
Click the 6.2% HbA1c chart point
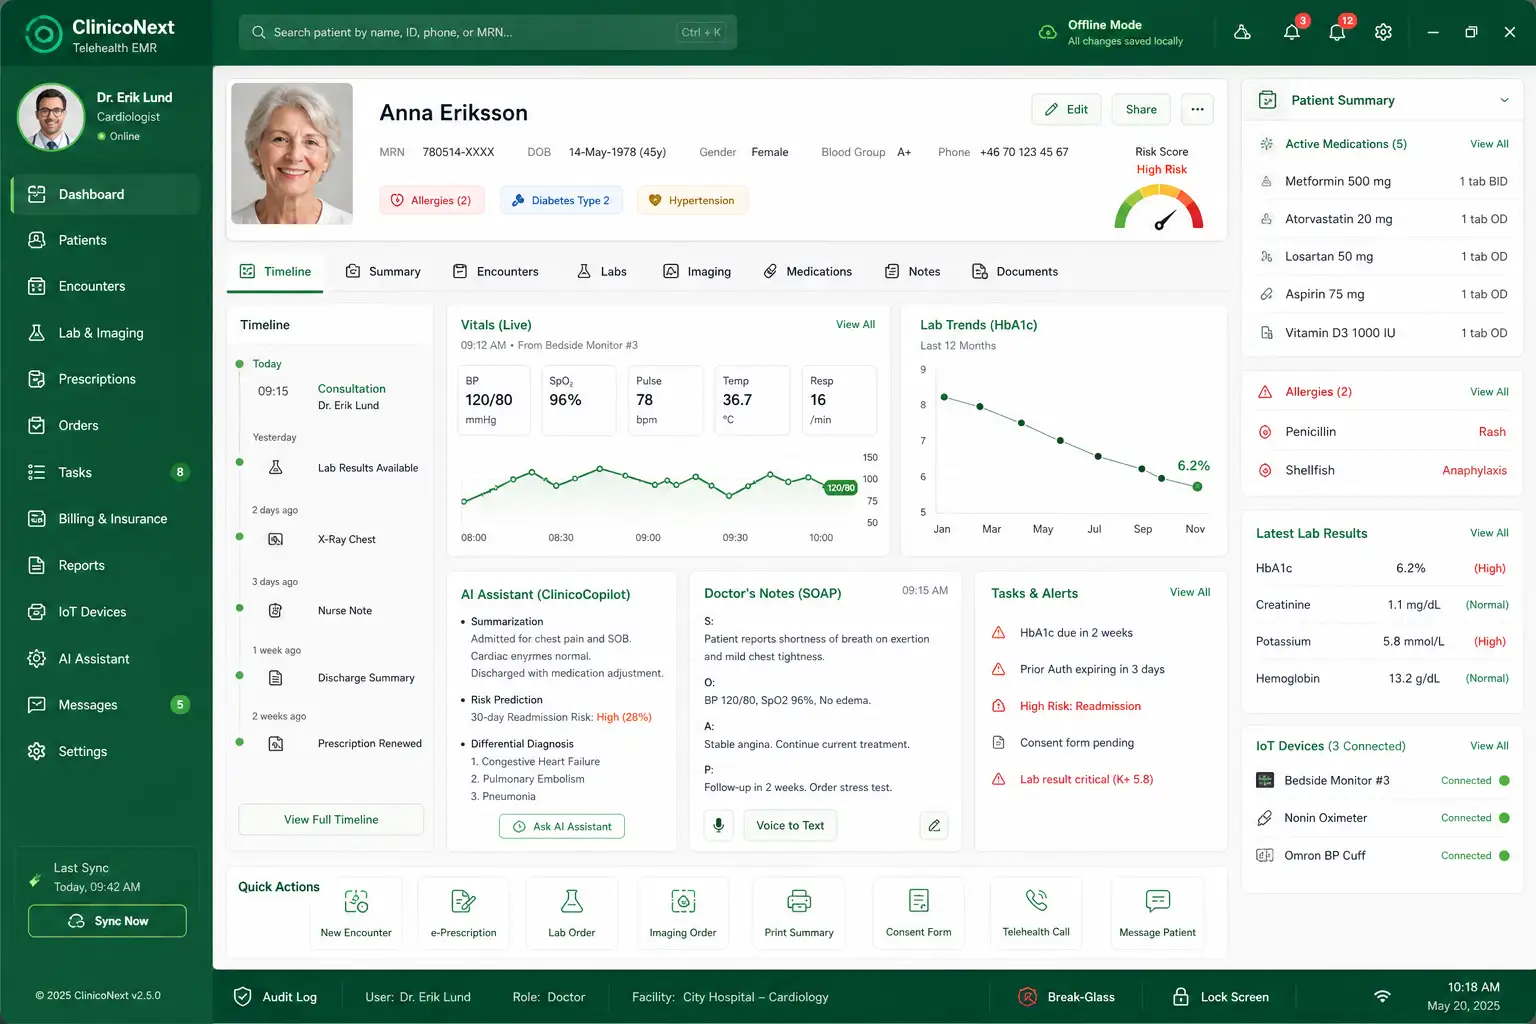pos(1197,486)
